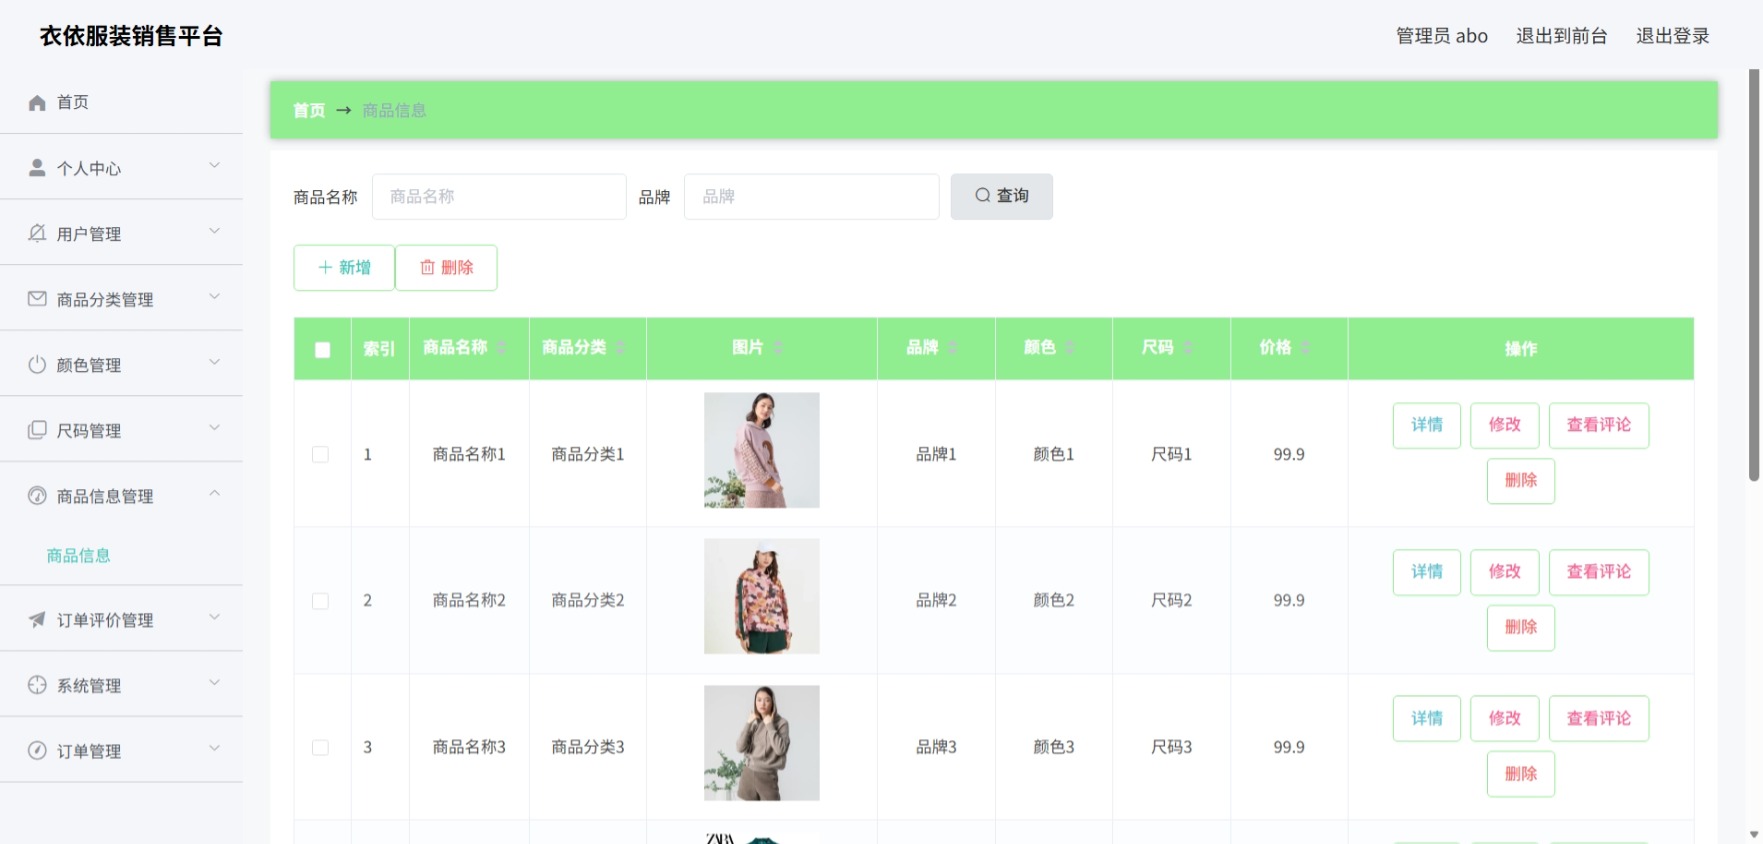Open the 商品信息 submenu item in the sidebar
Screen dimensions: 1763x844
click(x=79, y=556)
